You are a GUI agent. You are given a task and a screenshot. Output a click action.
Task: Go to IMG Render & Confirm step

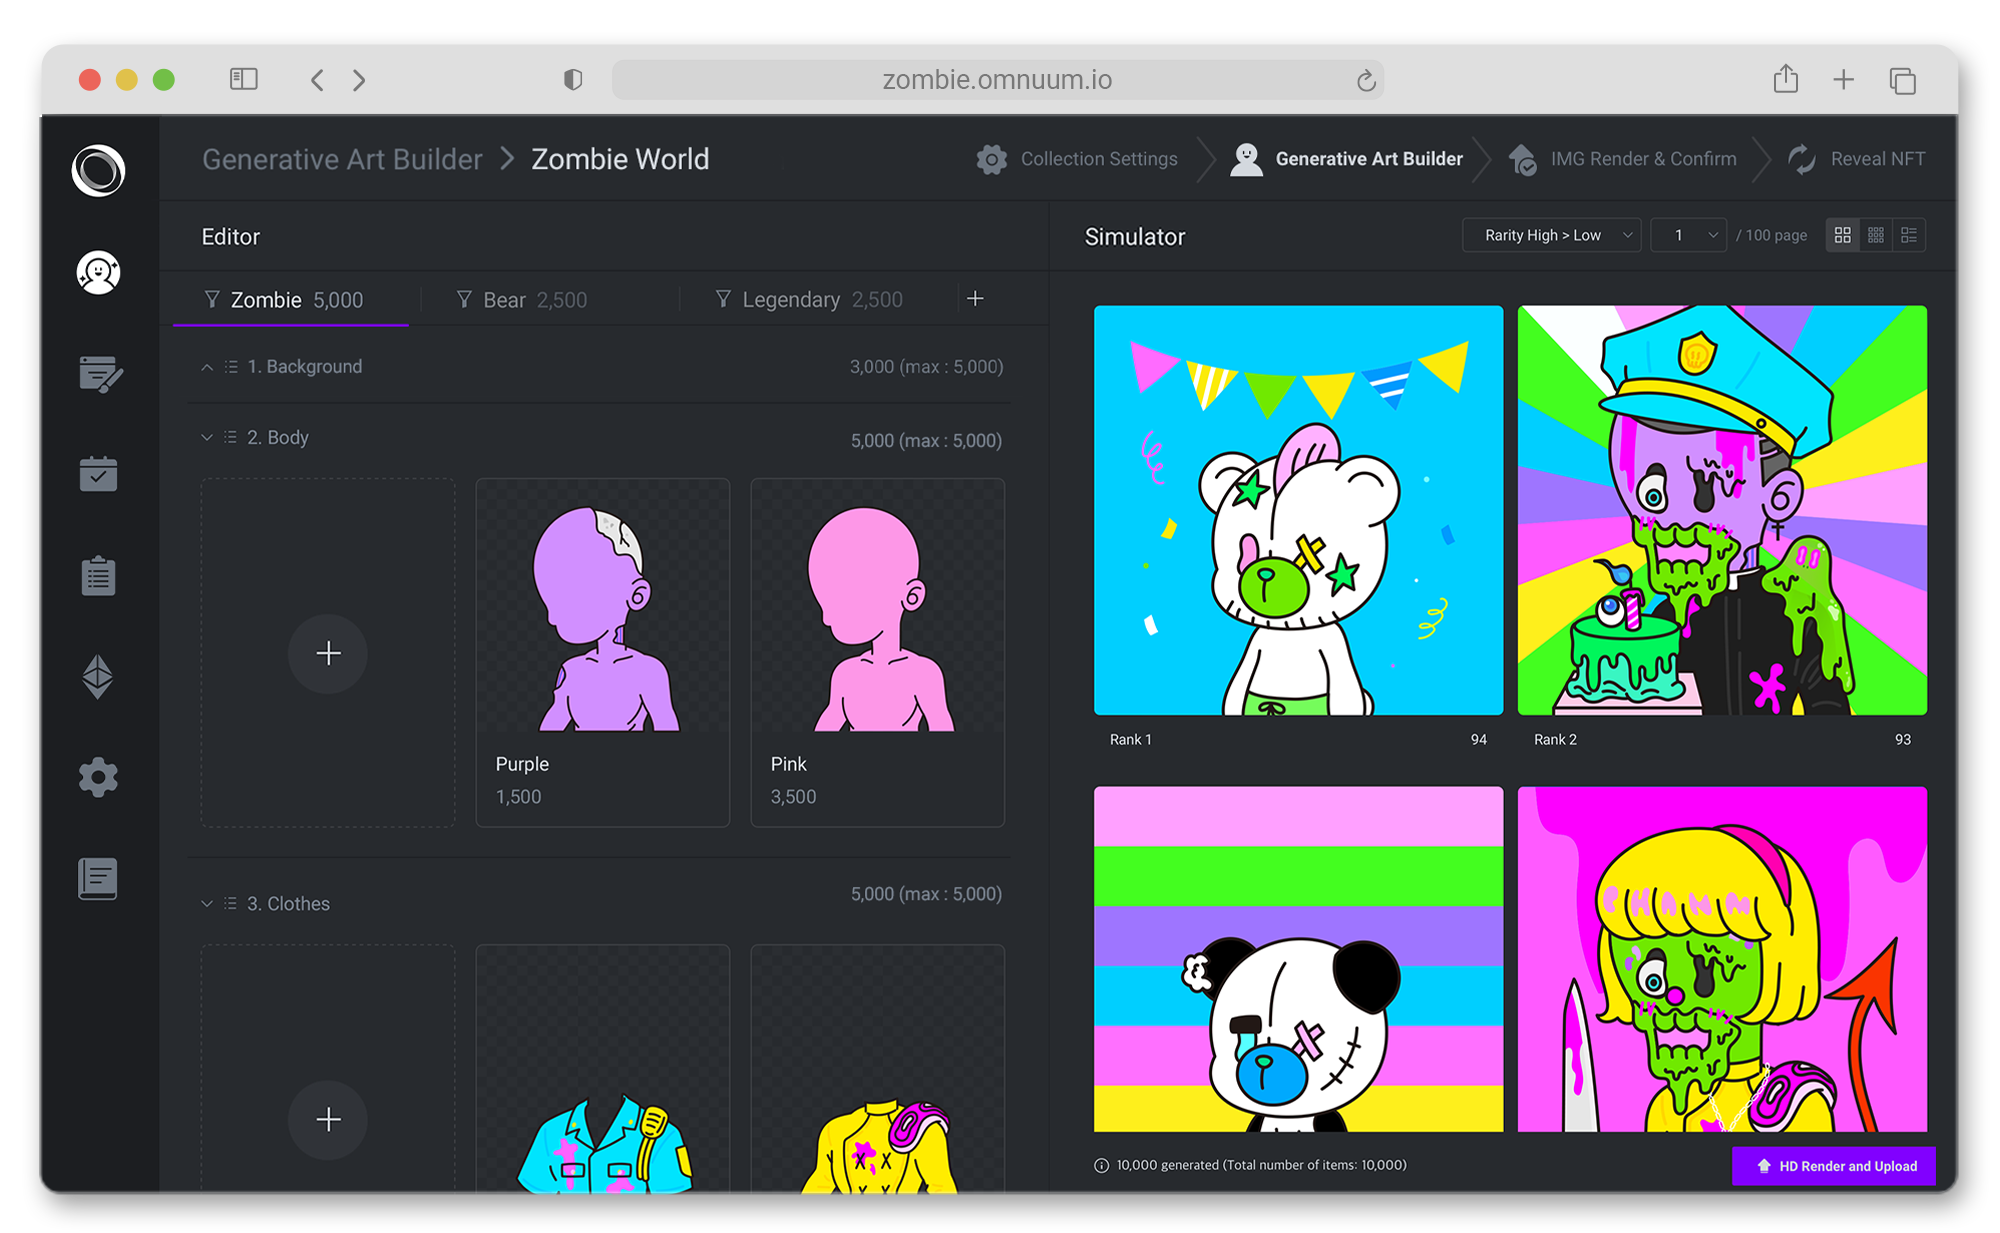tap(1622, 159)
